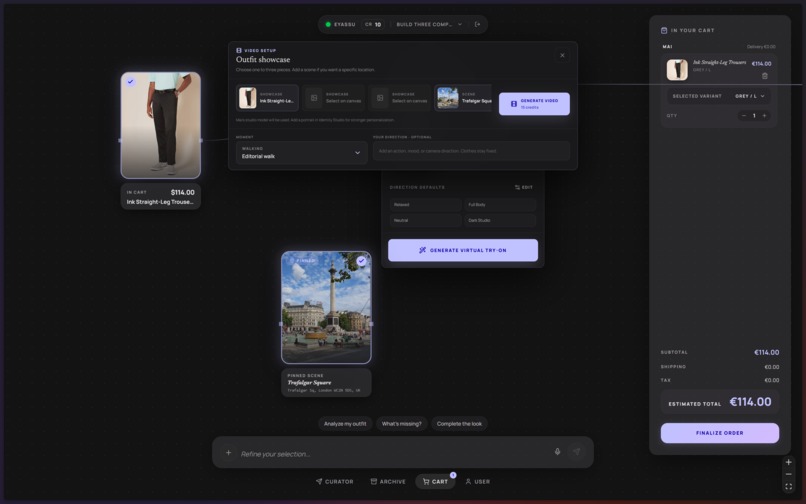Click the Analyze my outfit suggestion
The height and width of the screenshot is (504, 806).
pyautogui.click(x=345, y=424)
